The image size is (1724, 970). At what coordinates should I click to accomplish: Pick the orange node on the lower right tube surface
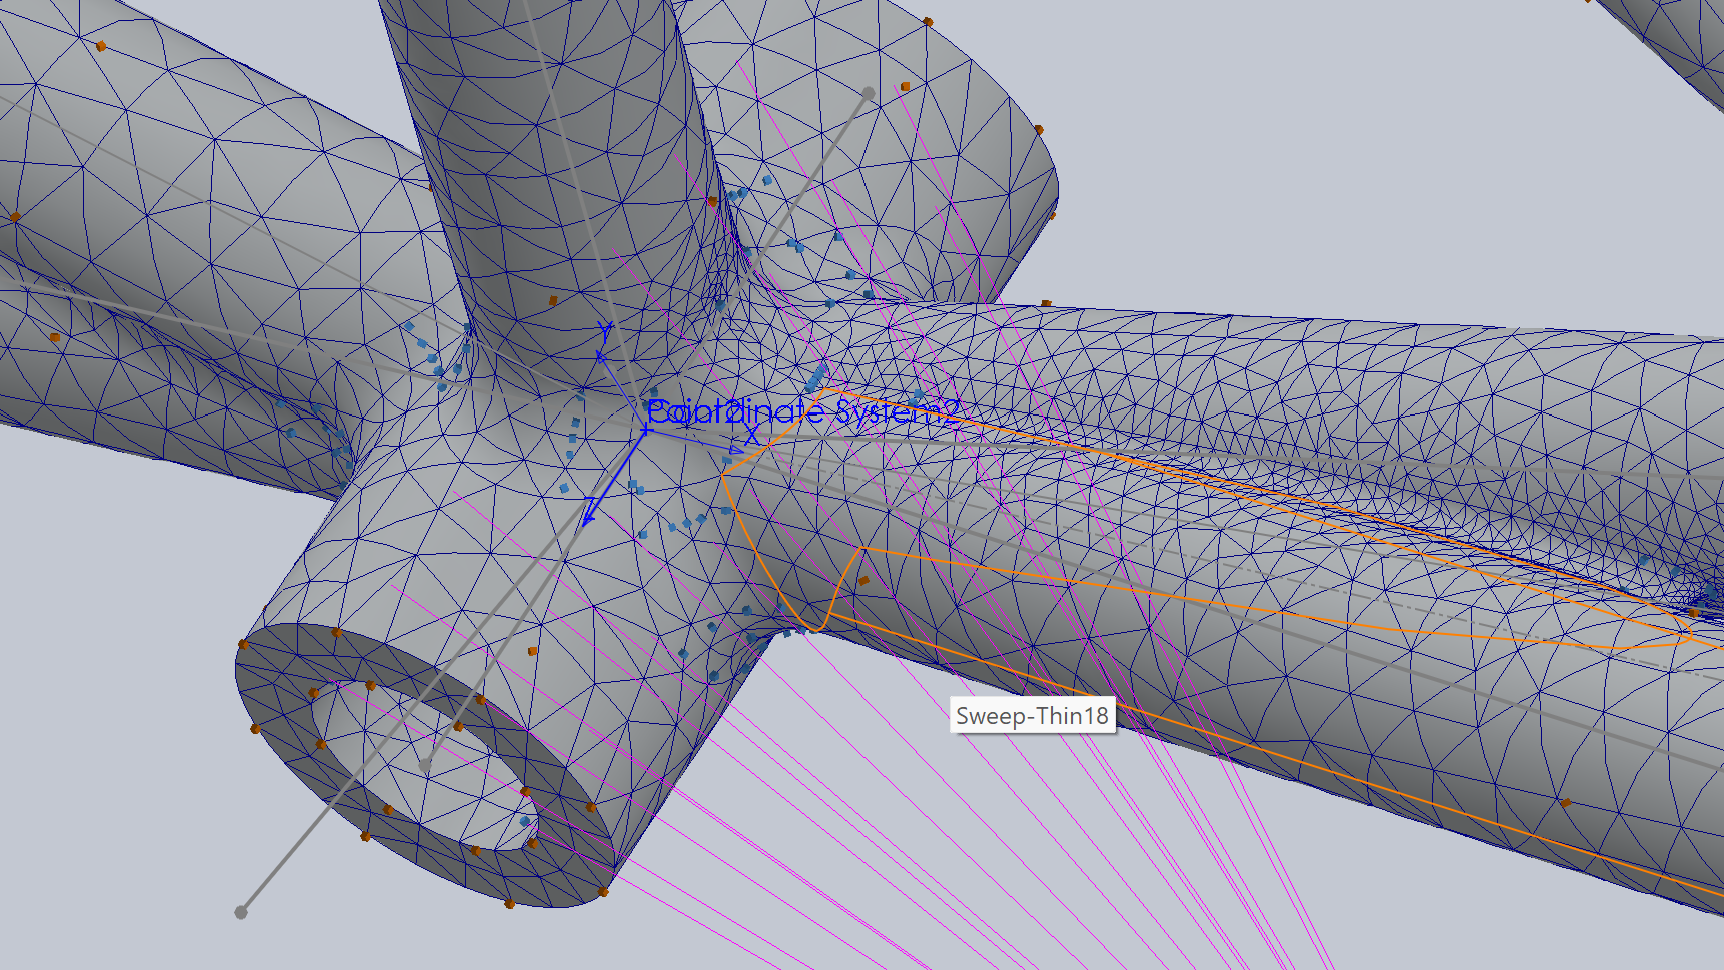point(1565,802)
